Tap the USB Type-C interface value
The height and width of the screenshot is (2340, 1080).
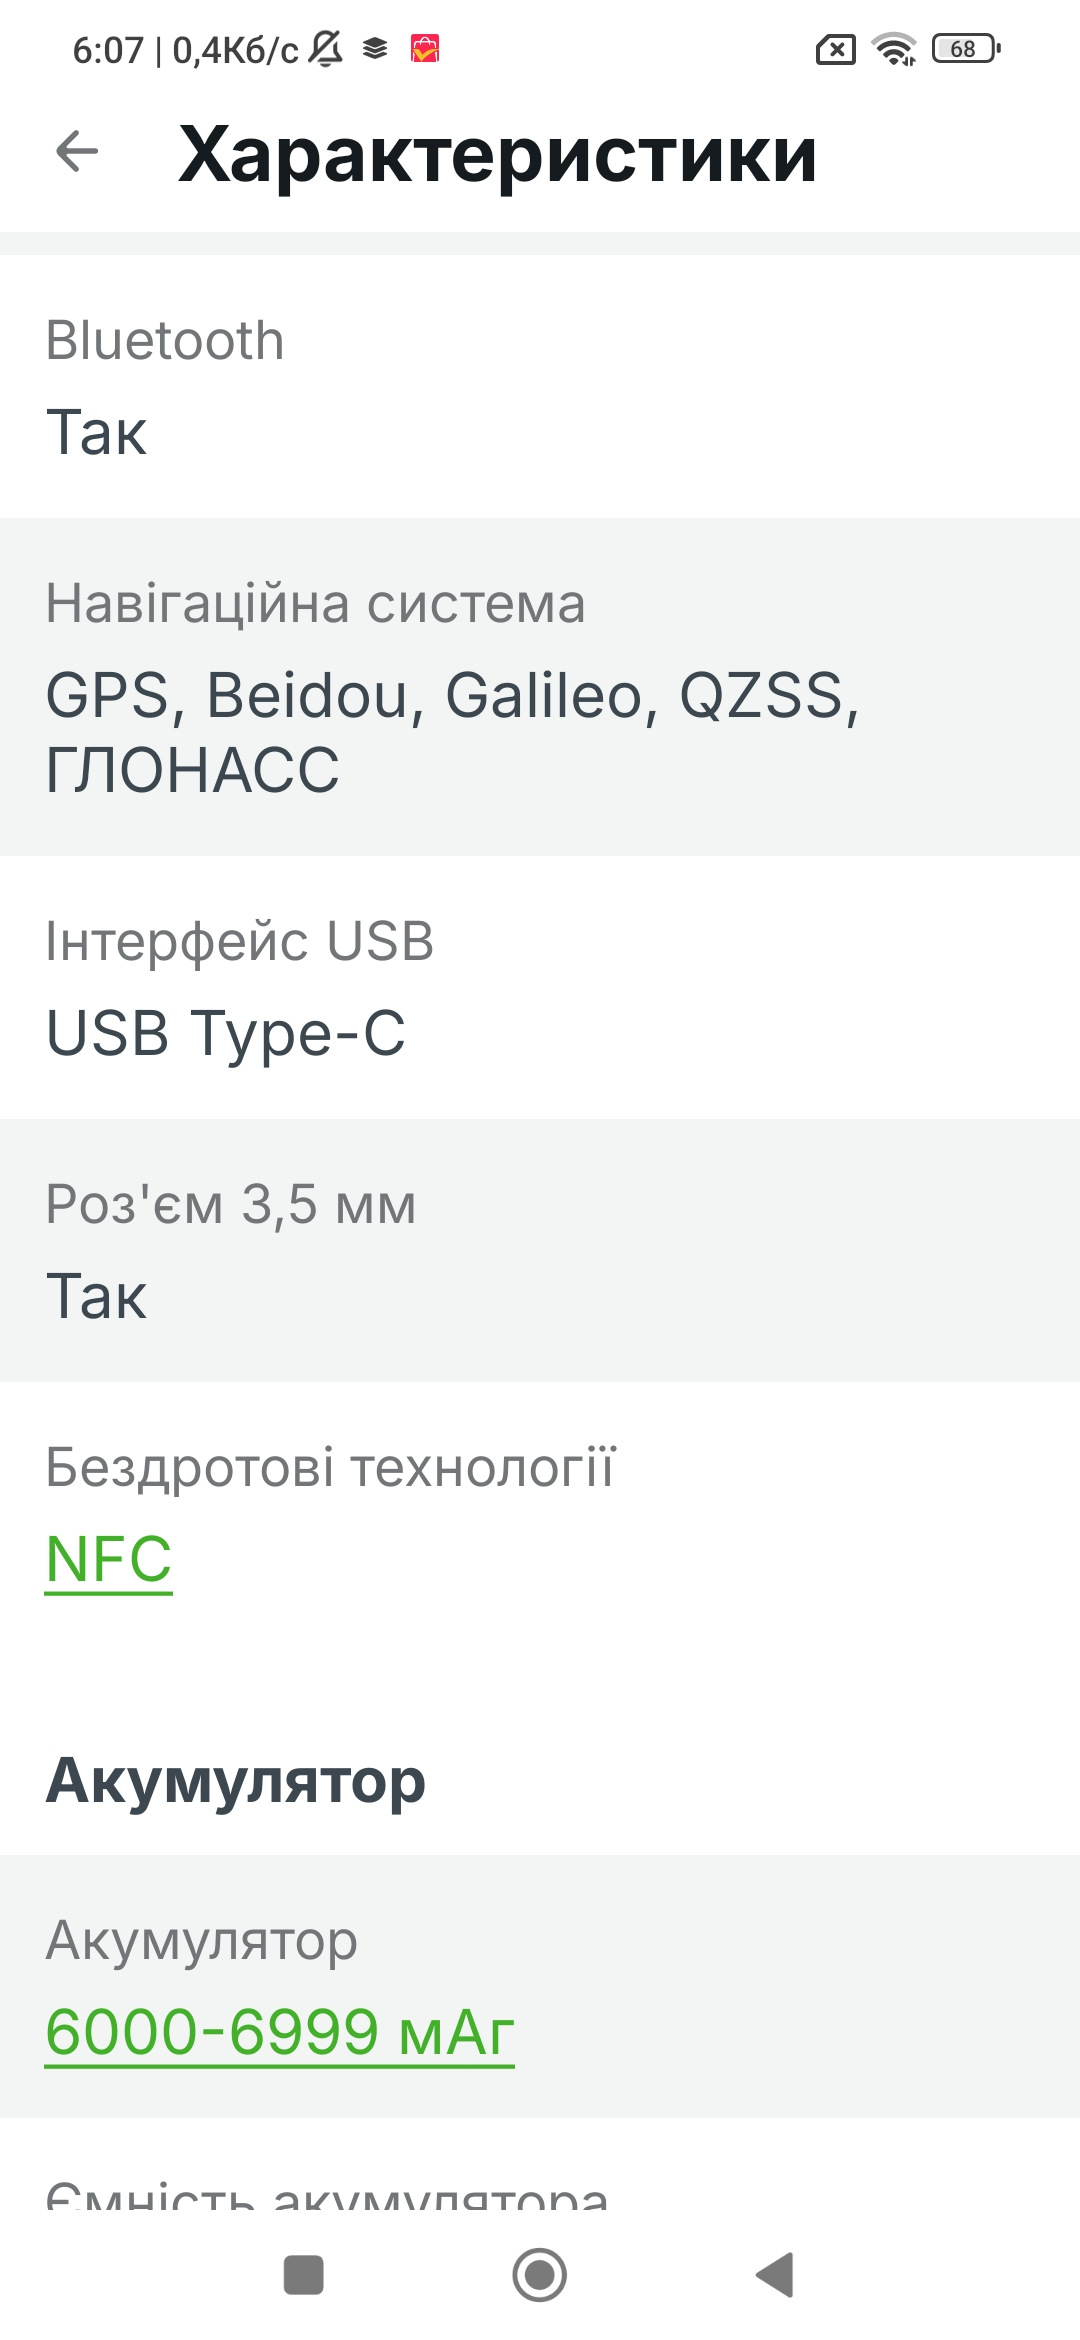[226, 1033]
